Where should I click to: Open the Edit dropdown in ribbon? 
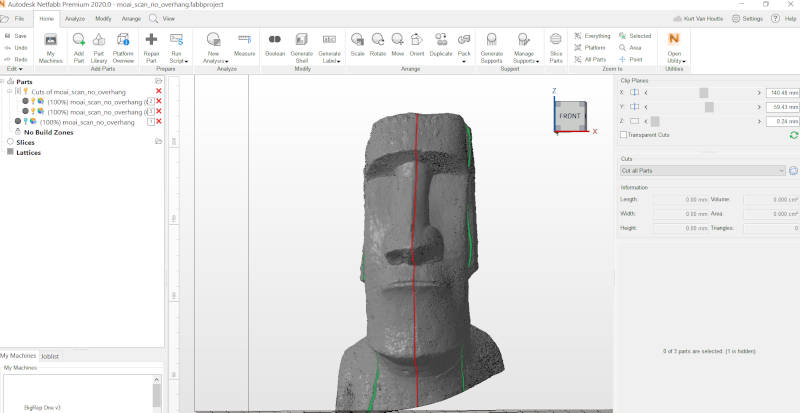coord(14,68)
